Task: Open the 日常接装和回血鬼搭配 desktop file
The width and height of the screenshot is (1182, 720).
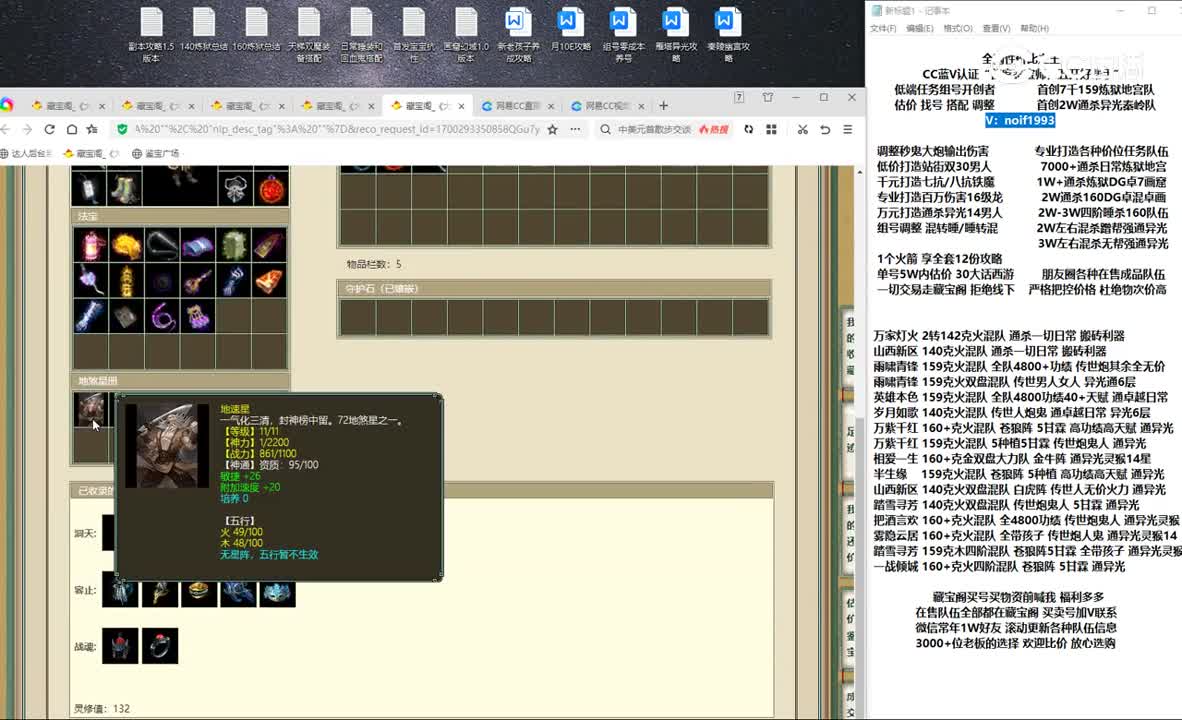Action: coord(361,35)
